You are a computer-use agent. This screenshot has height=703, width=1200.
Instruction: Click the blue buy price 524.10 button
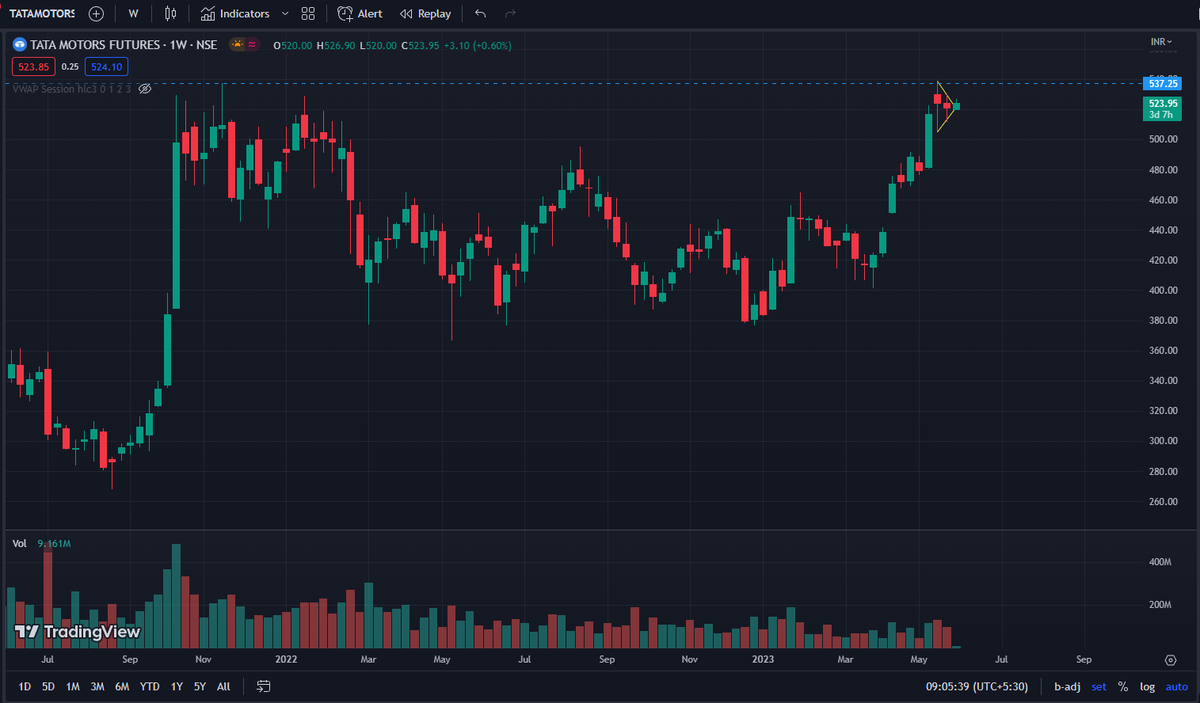106,67
